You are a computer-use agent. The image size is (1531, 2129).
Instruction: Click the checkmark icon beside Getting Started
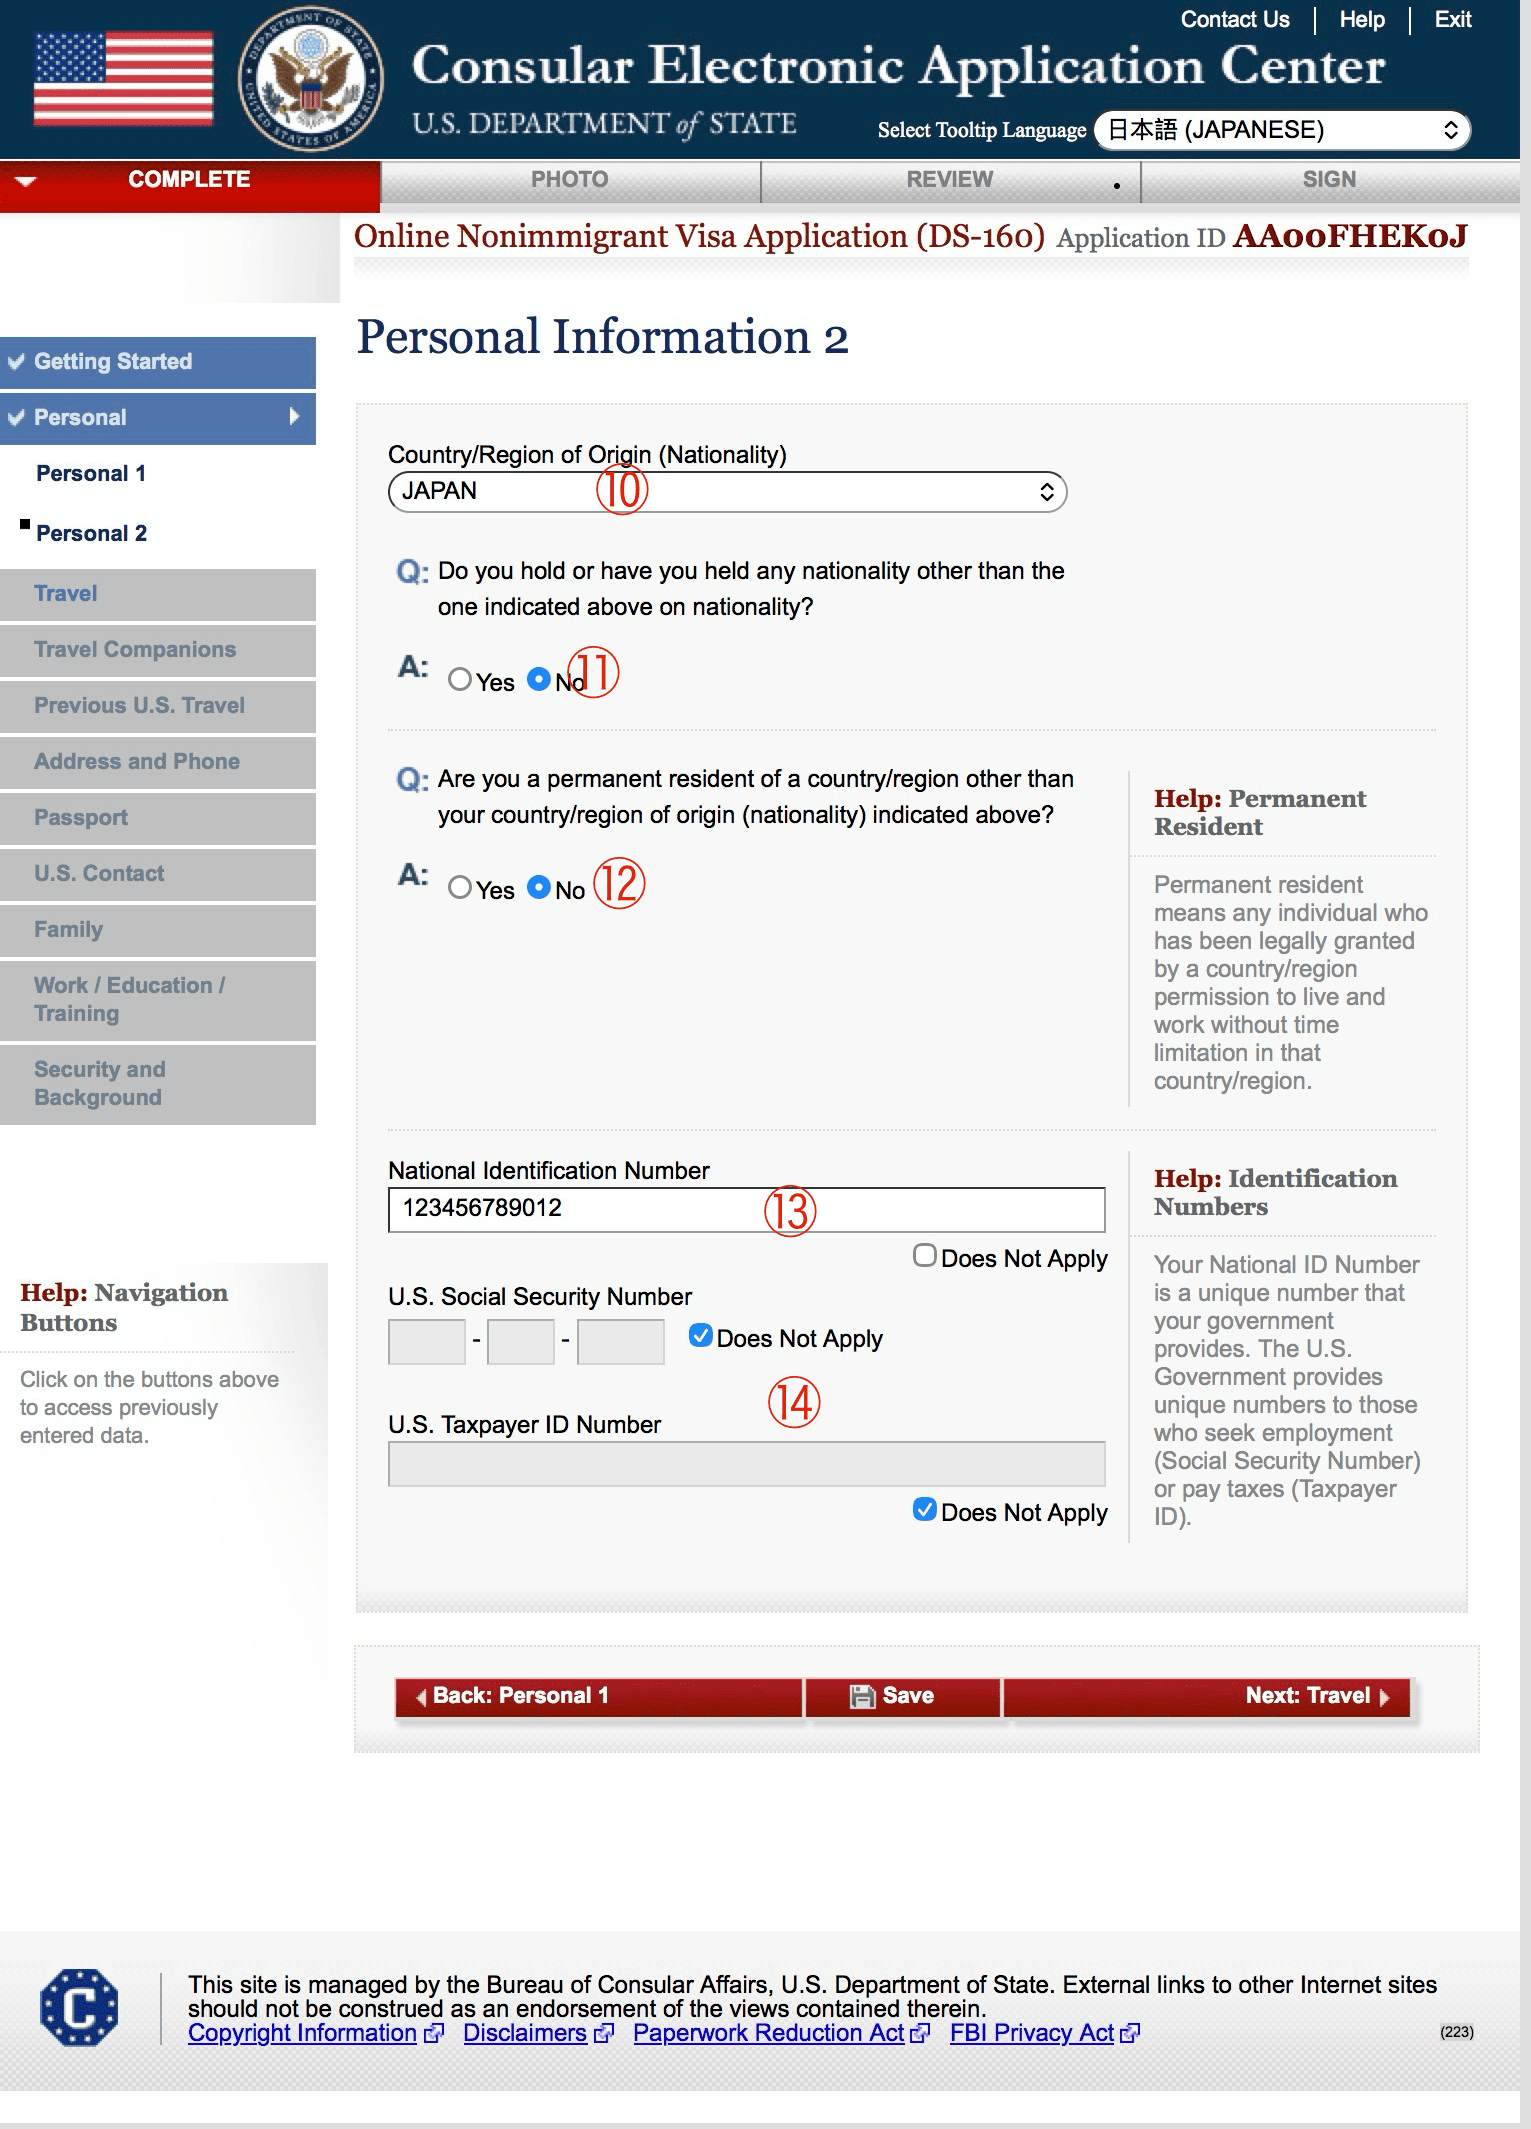click(16, 362)
